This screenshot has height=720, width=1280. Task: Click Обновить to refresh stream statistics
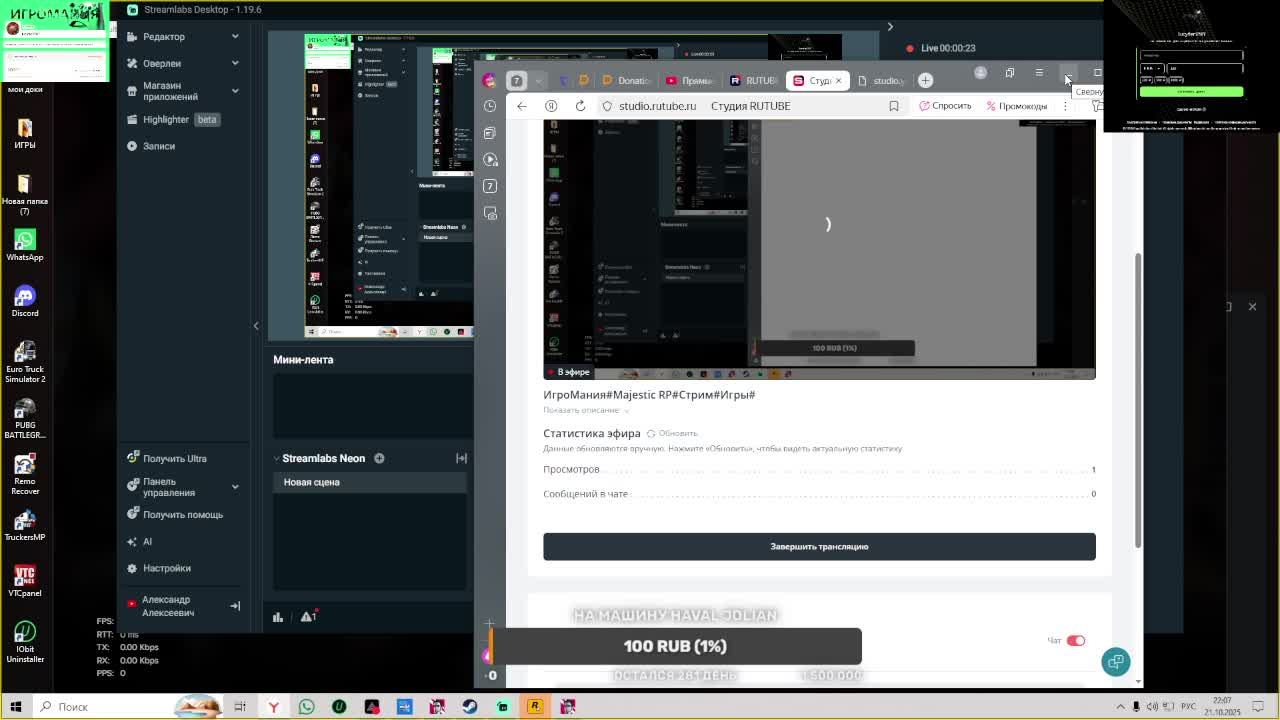[672, 433]
